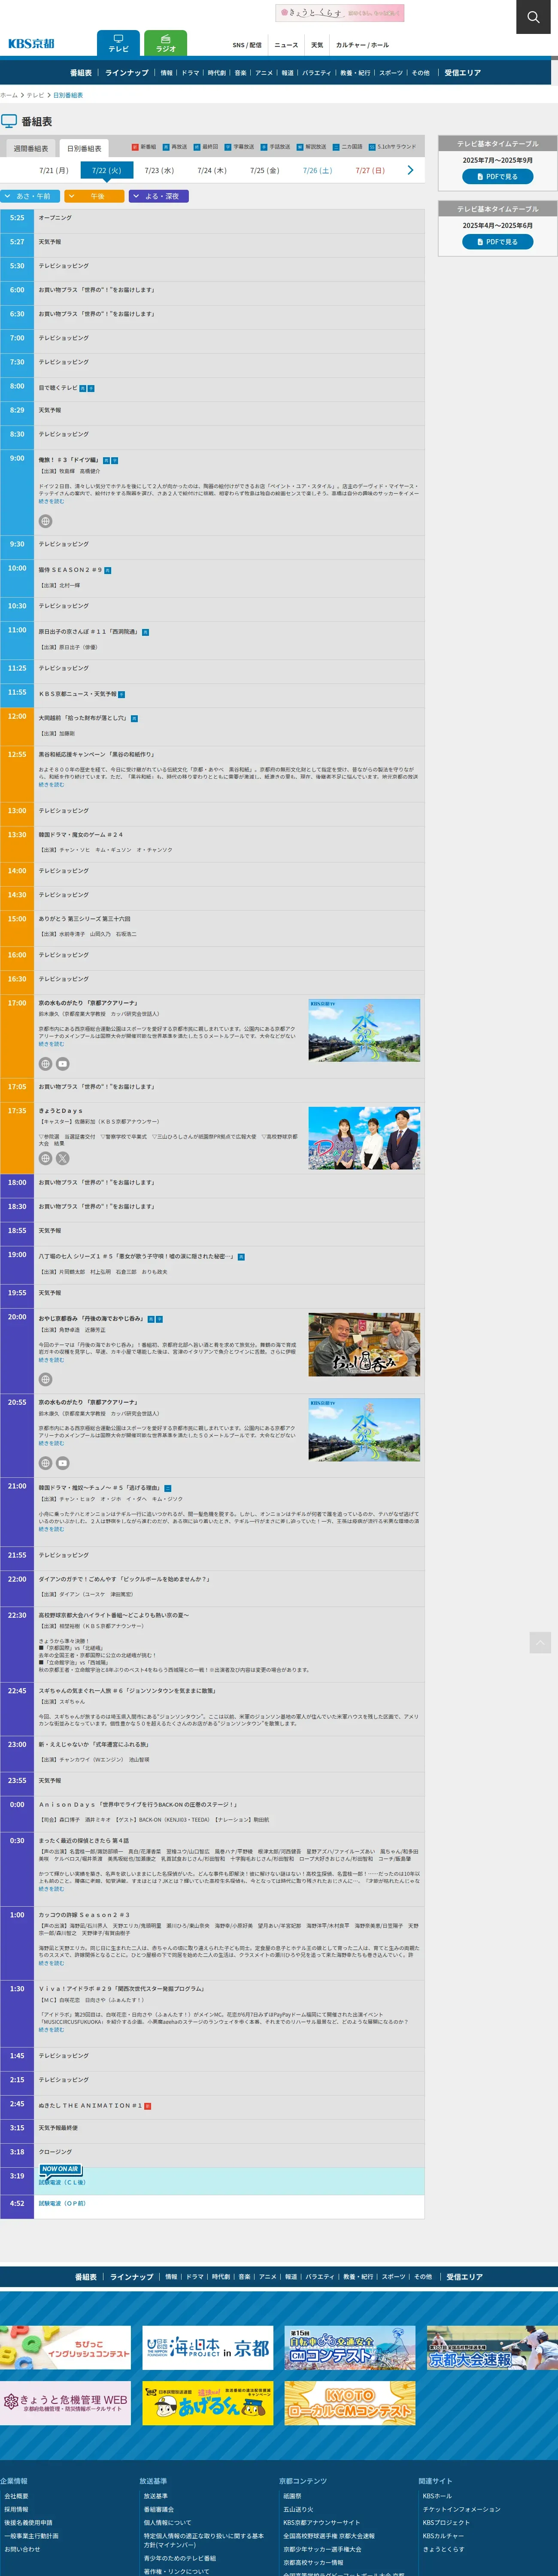This screenshot has height=2576, width=558.
Task: Select アニメ in the top genre navigation
Action: click(264, 73)
